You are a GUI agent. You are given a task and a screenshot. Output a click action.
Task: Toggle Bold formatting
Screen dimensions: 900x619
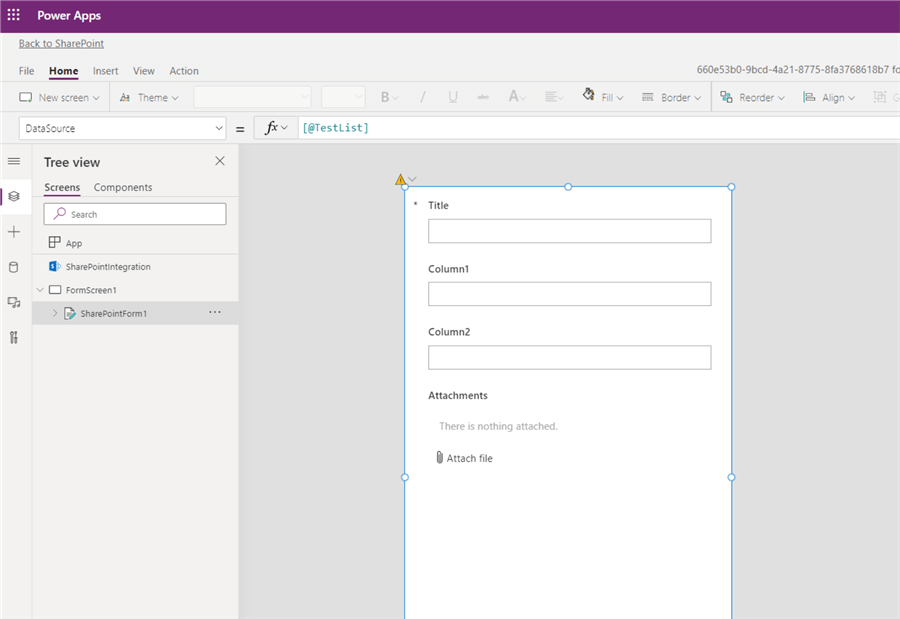[389, 97]
